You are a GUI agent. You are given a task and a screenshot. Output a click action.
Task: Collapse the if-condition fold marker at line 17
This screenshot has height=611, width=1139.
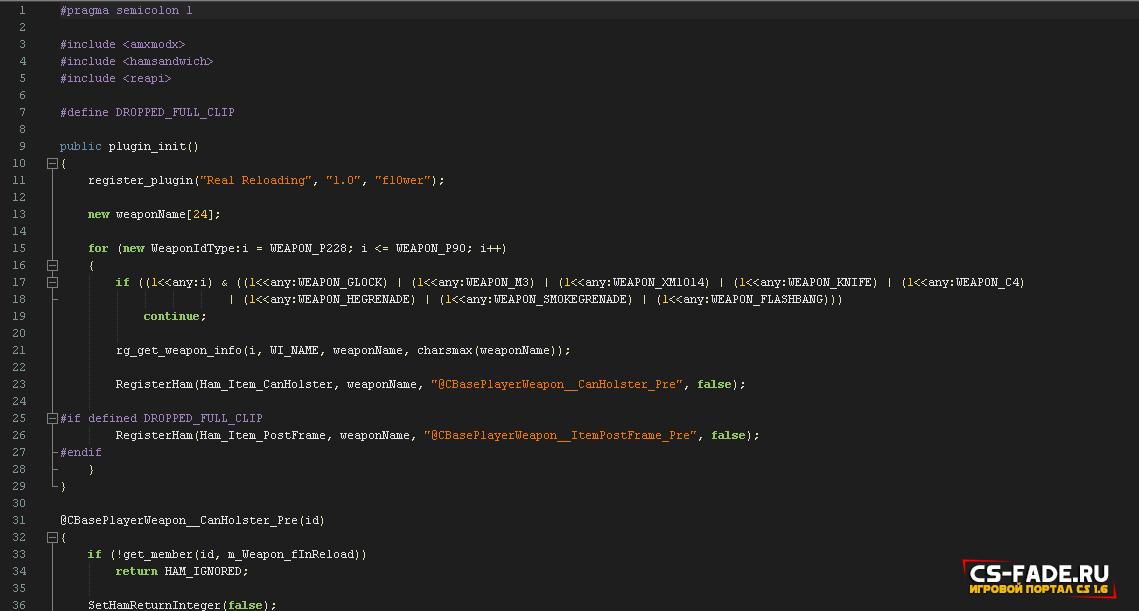coord(52,282)
